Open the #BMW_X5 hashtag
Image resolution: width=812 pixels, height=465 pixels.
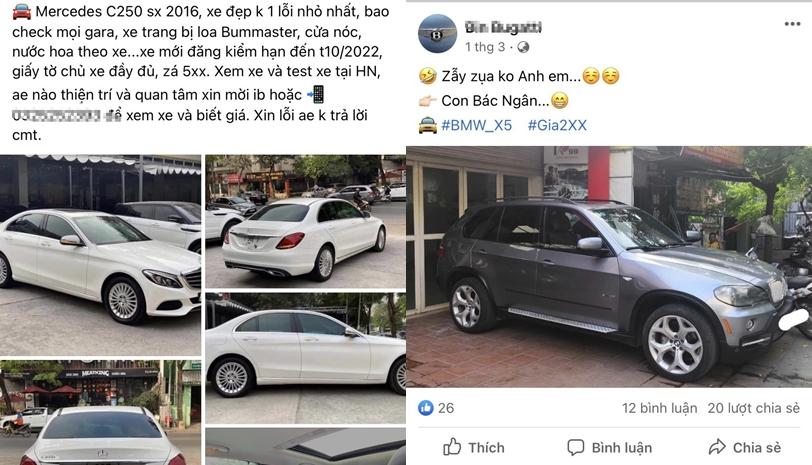[x=476, y=125]
